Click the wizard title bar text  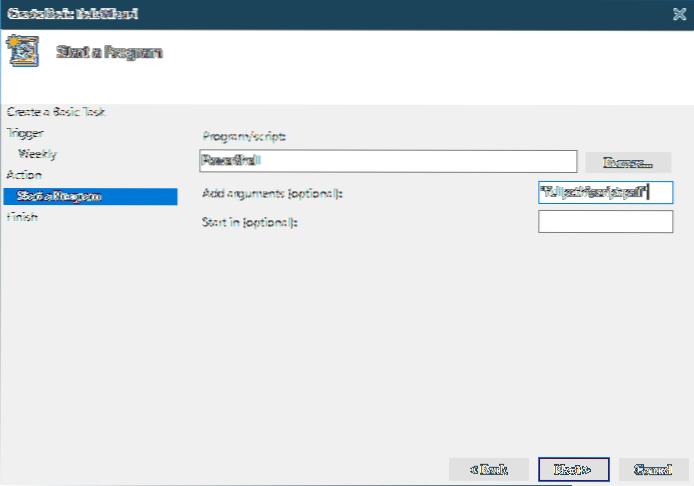(x=73, y=14)
